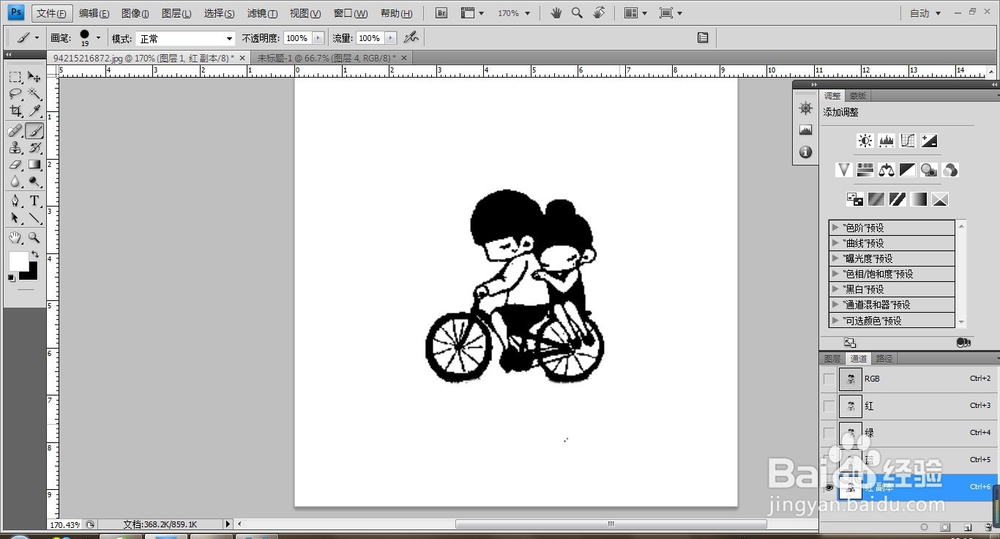Open the Histogram panel icon

pos(805,130)
